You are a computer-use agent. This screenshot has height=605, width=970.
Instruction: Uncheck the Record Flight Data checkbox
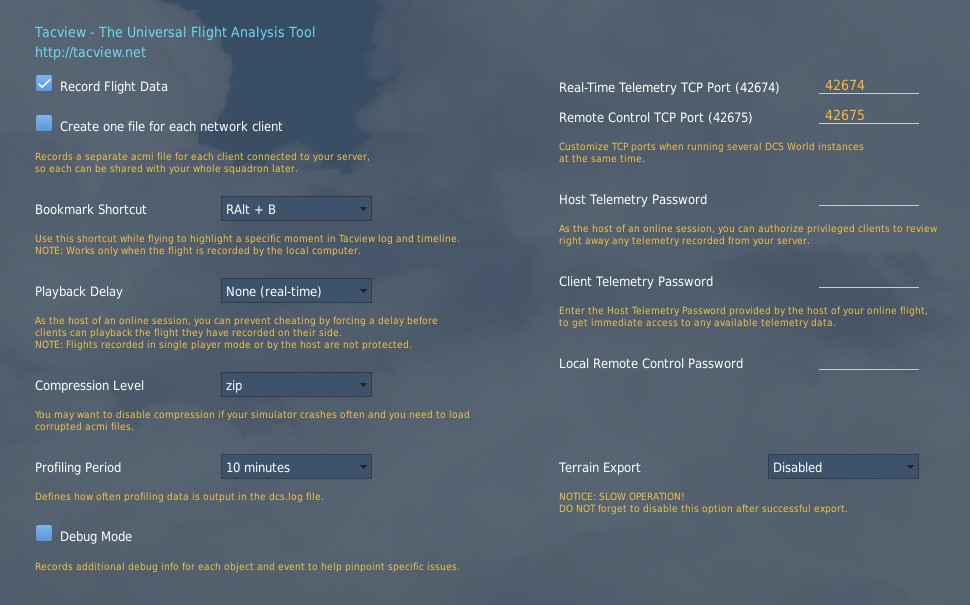tap(44, 84)
